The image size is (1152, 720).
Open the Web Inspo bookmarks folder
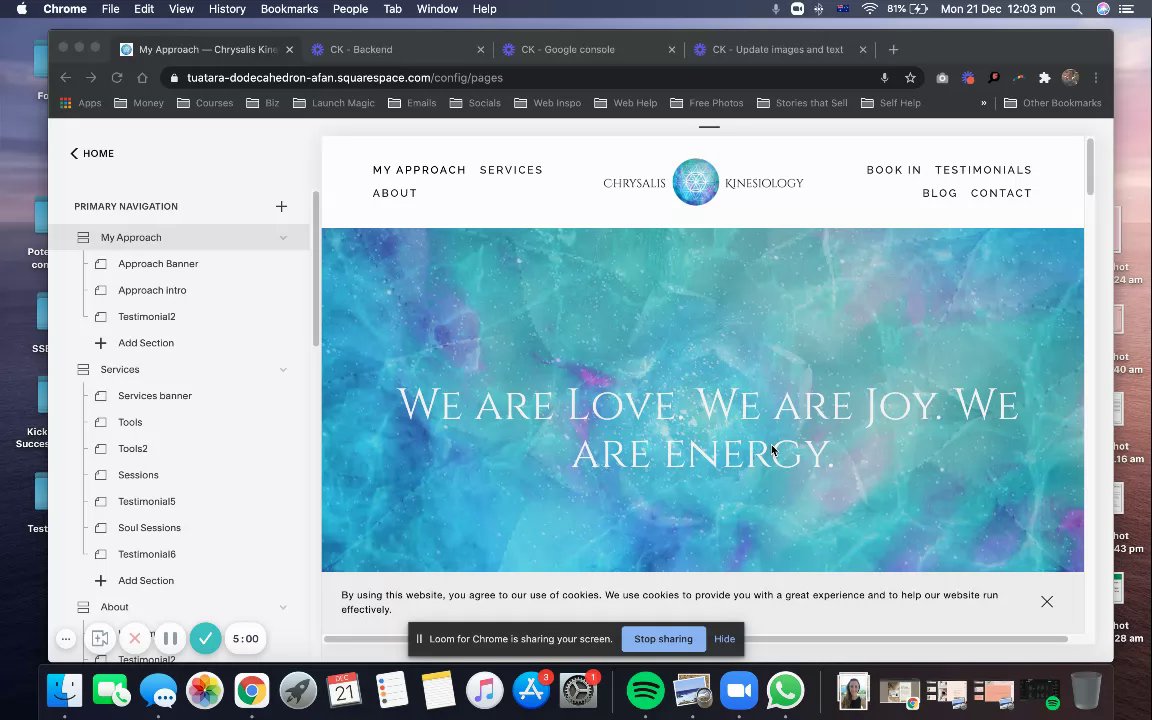(x=547, y=103)
